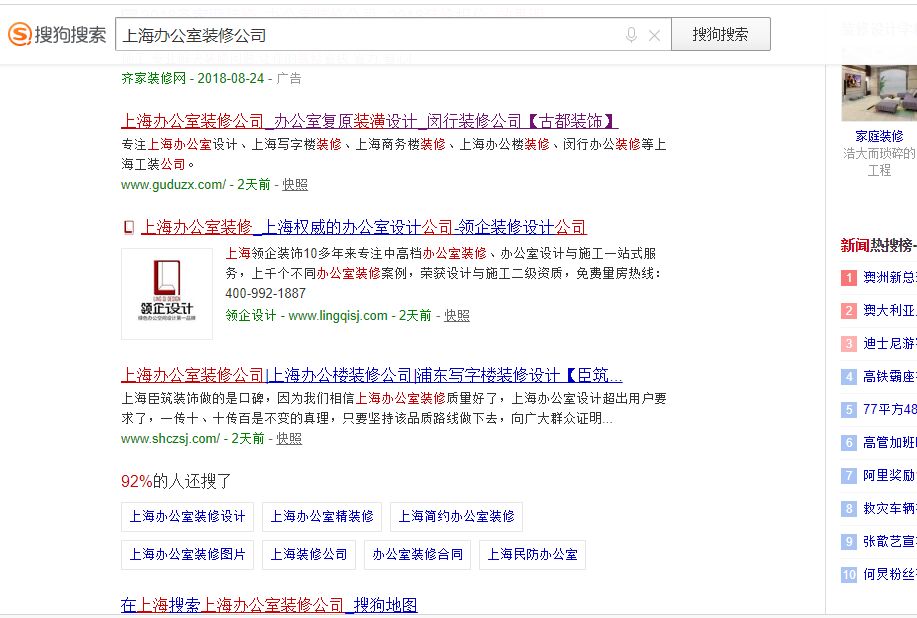Click the www.guduzx.com URL text
Image resolution: width=917 pixels, height=618 pixels.
173,185
